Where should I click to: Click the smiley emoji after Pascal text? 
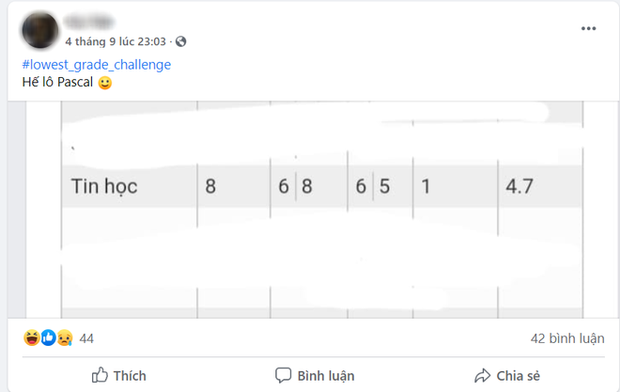coord(105,83)
